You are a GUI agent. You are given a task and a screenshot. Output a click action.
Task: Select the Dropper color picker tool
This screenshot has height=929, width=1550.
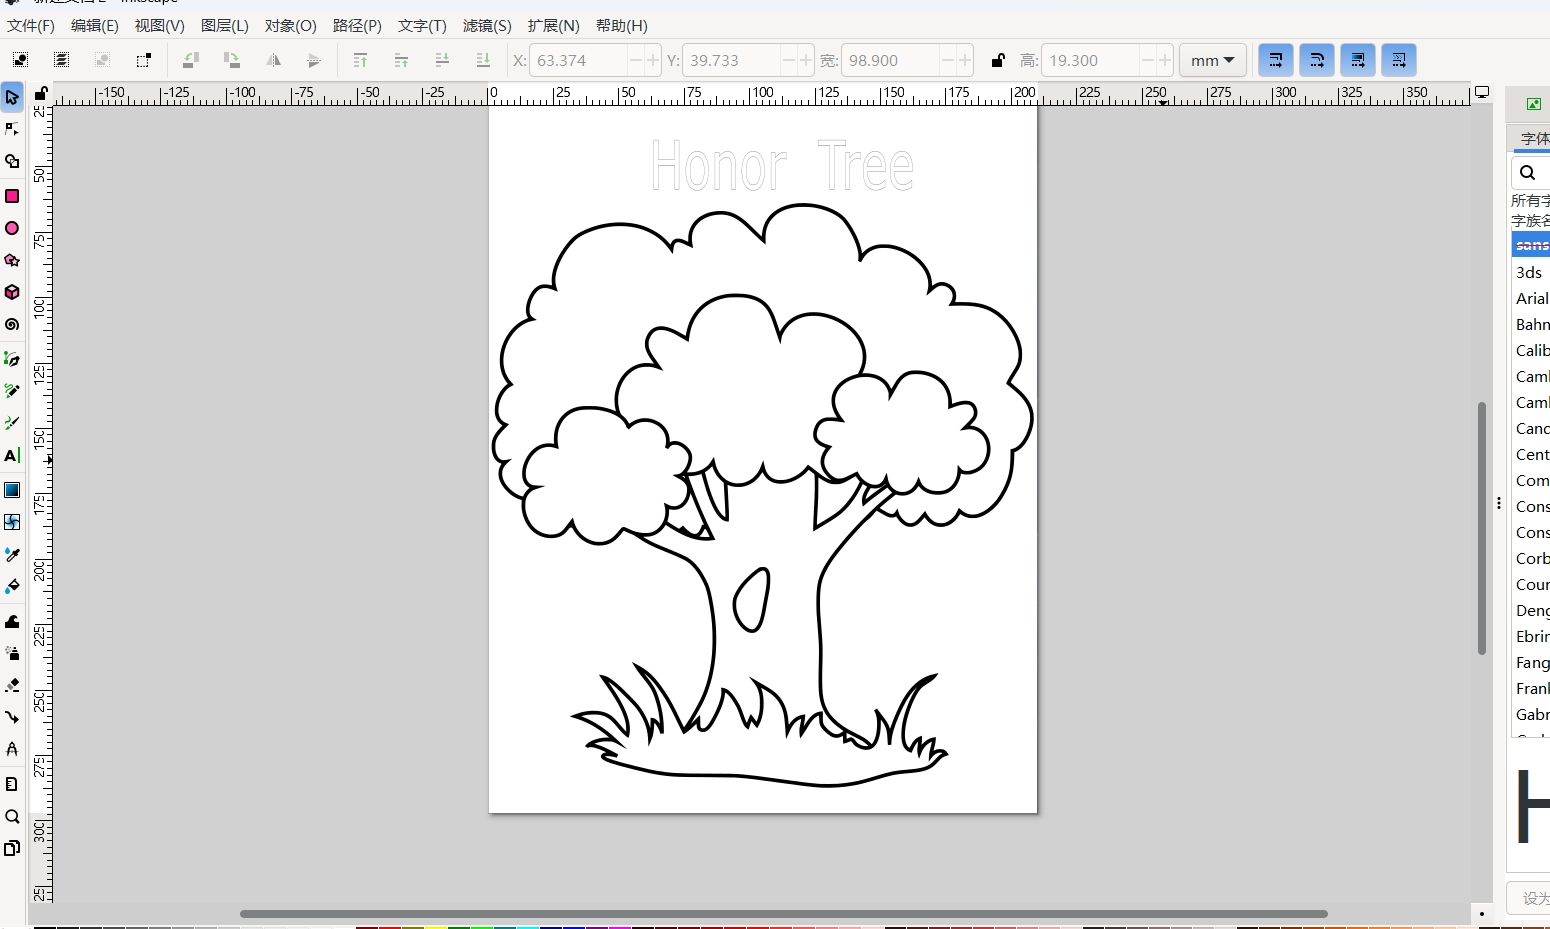pyautogui.click(x=12, y=554)
